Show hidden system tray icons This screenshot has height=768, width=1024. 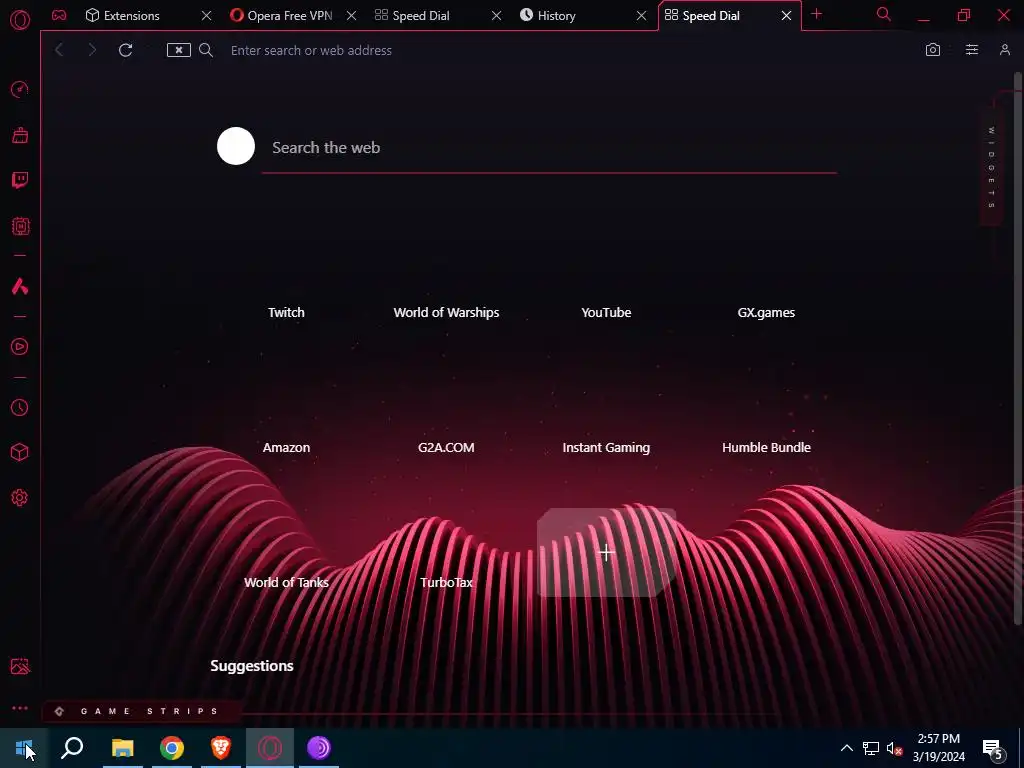pos(846,748)
